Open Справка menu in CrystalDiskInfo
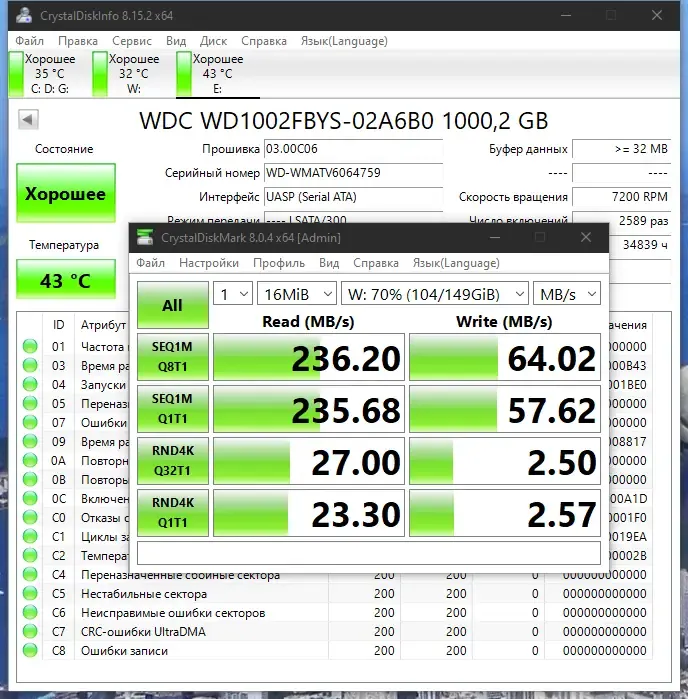This screenshot has width=688, height=699. coord(264,41)
